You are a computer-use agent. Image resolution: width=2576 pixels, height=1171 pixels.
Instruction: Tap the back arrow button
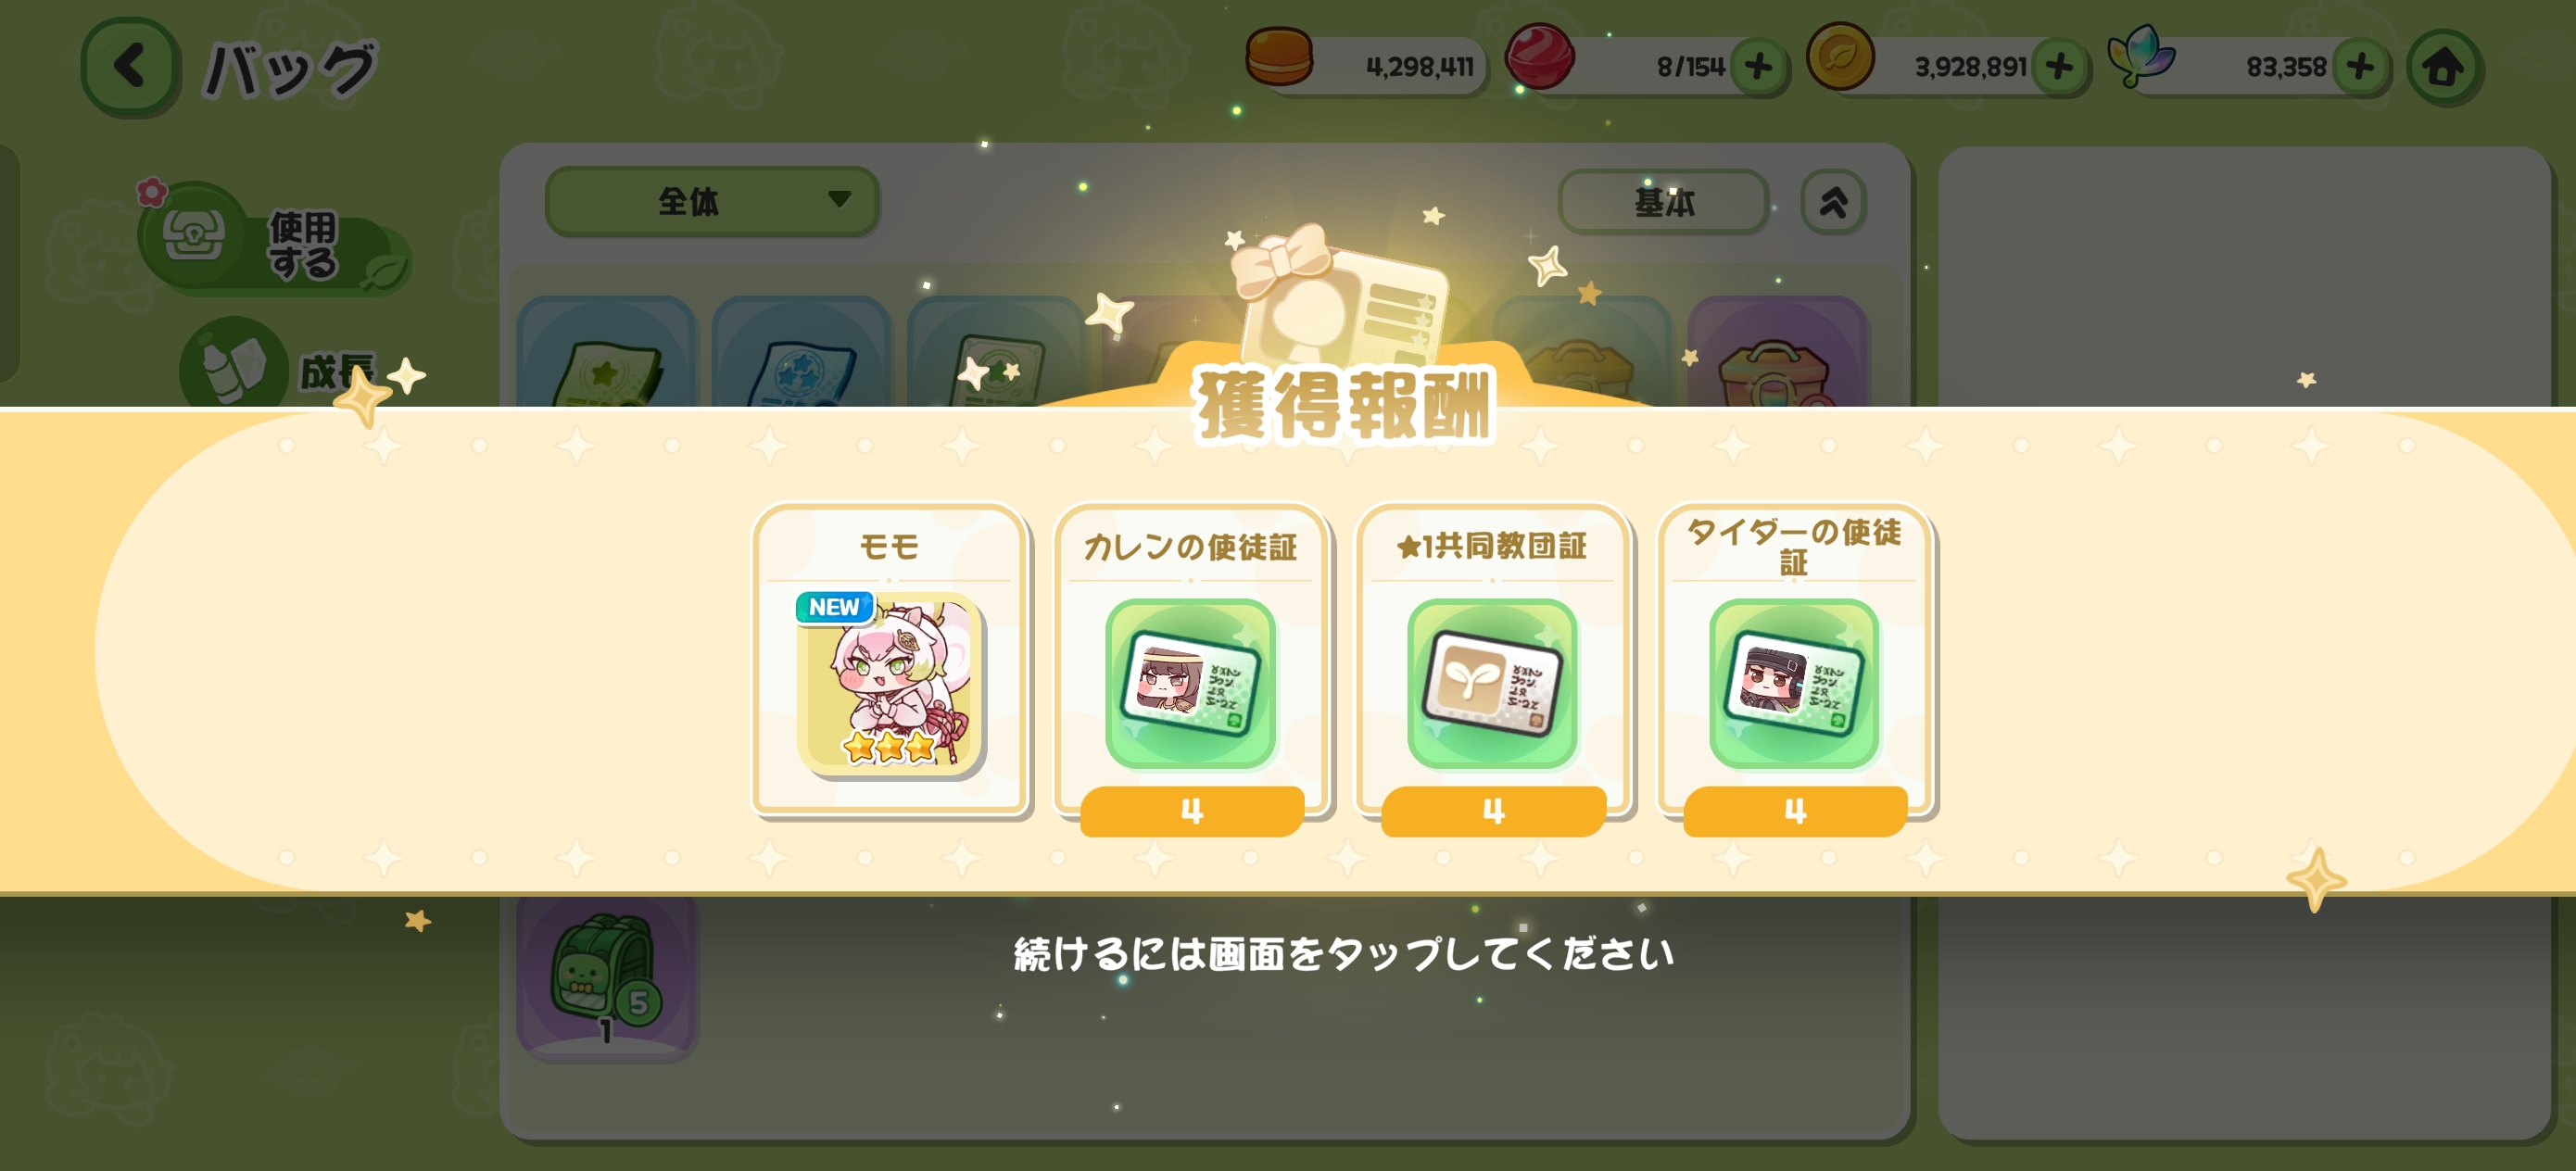pyautogui.click(x=130, y=67)
